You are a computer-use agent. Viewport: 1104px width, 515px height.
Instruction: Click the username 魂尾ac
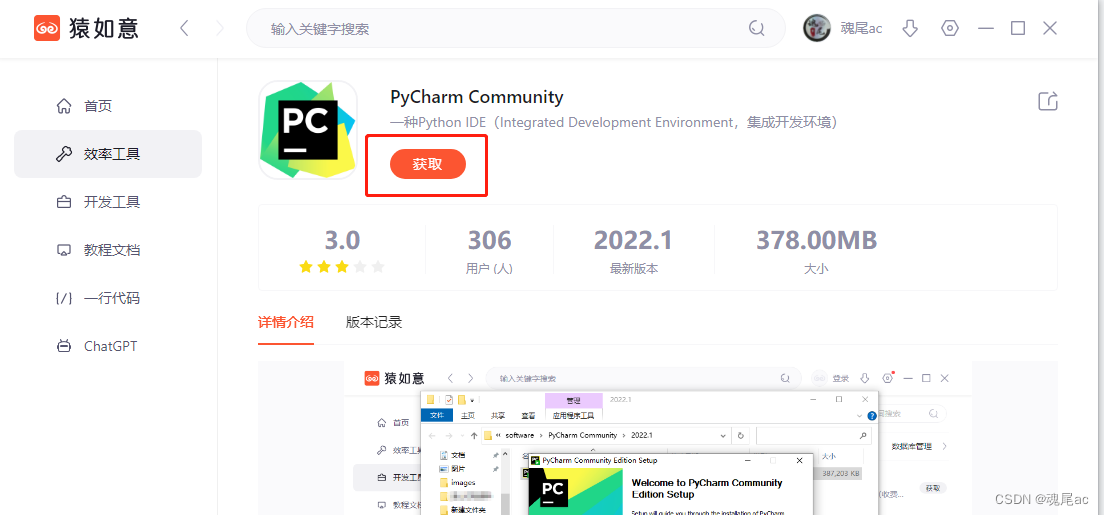pyautogui.click(x=861, y=28)
